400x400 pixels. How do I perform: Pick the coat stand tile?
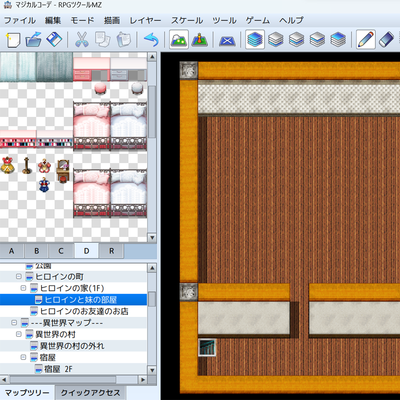27,166
